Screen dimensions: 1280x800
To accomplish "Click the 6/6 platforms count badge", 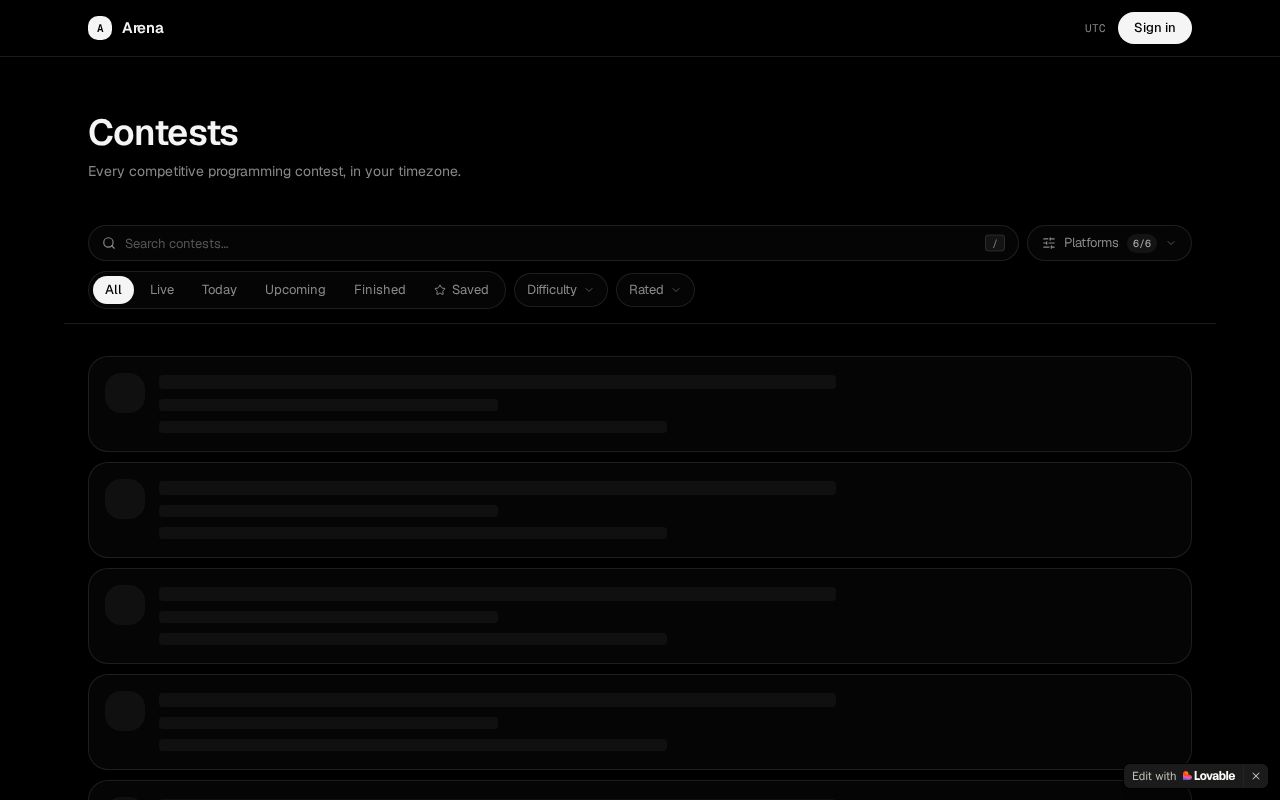I will (1142, 243).
